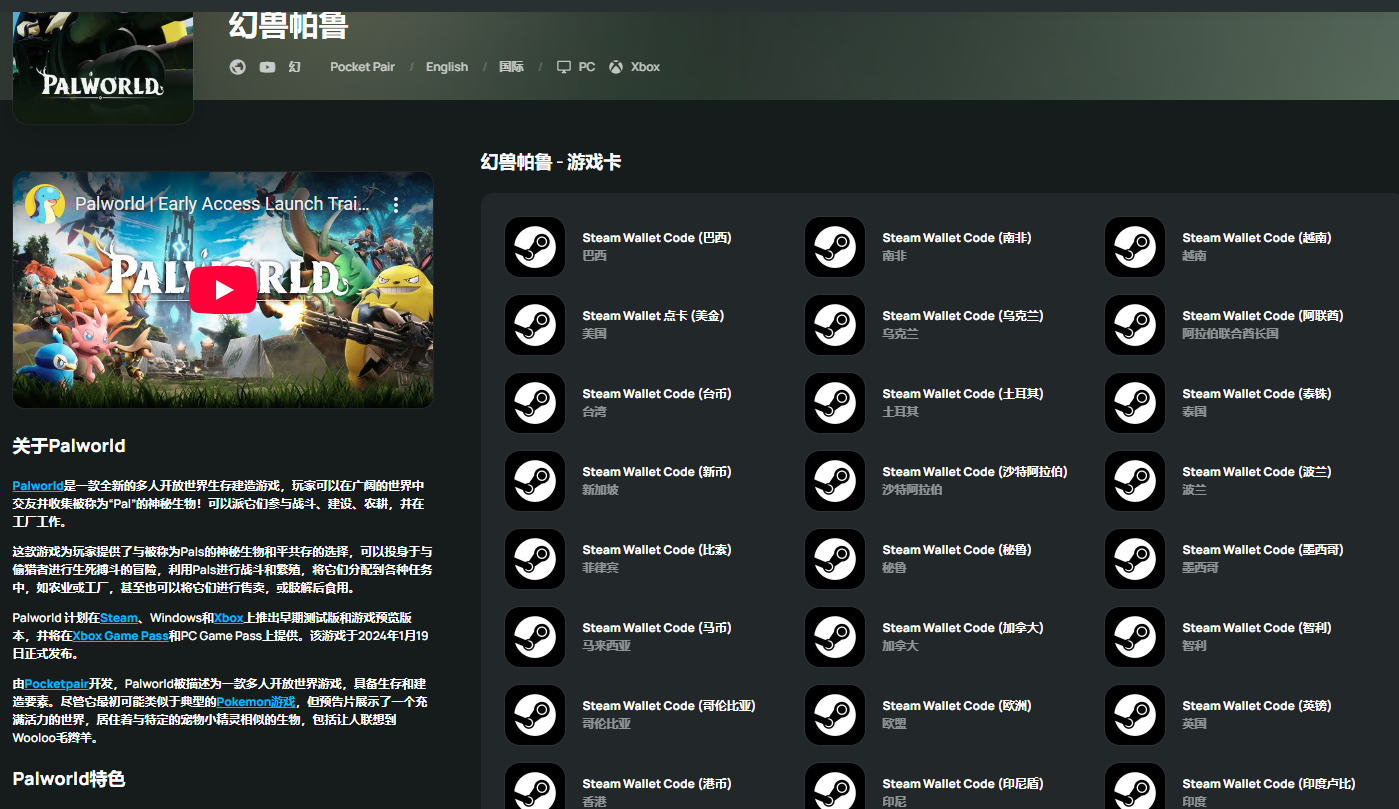The image size is (1399, 809).
Task: Click the Steam icon for Wallet Code (南非)
Action: tap(835, 247)
